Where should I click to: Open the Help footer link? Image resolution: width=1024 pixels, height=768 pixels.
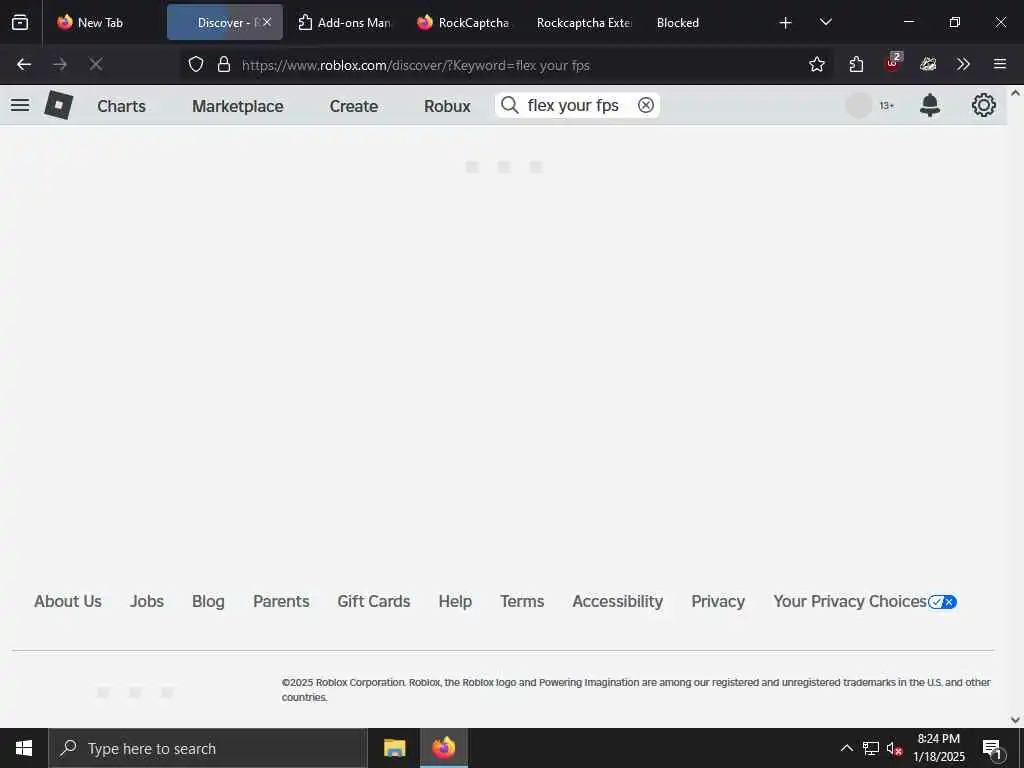tap(455, 601)
